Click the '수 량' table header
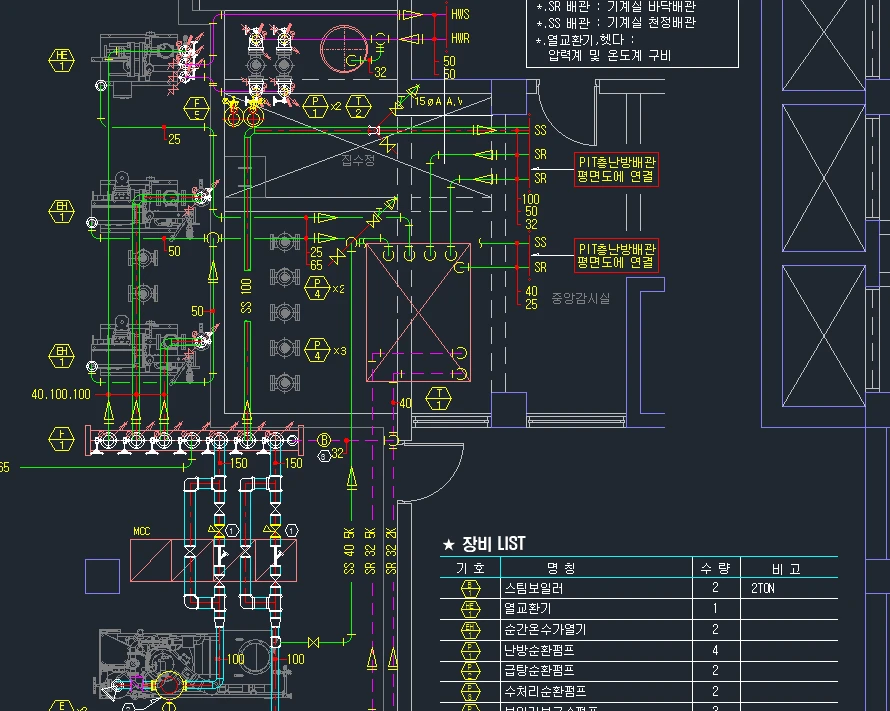The height and width of the screenshot is (711, 890). coord(715,568)
